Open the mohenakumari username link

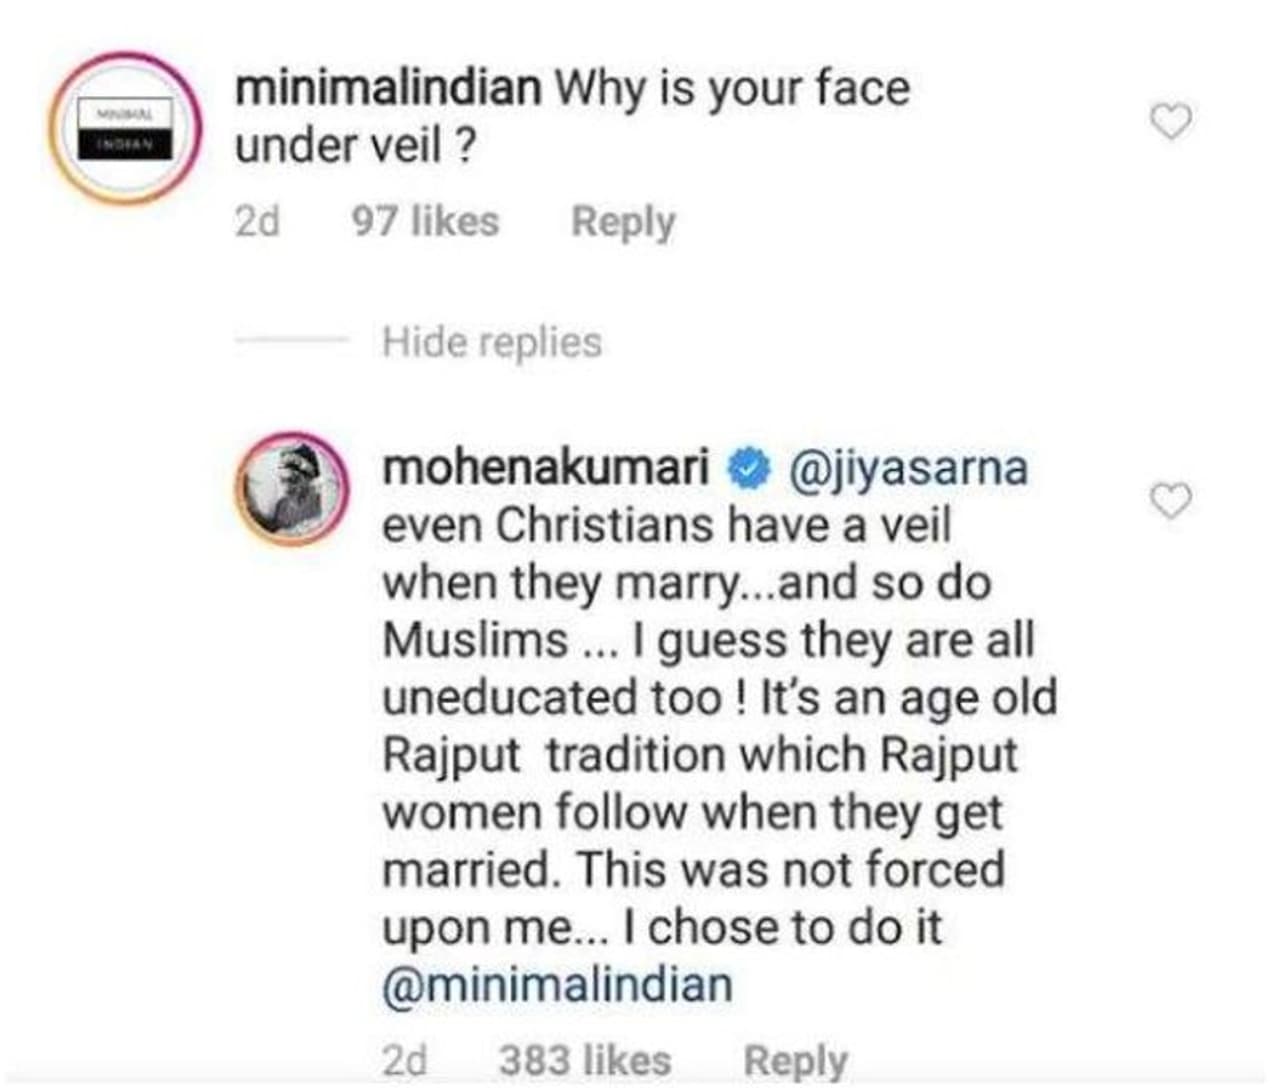[x=545, y=468]
